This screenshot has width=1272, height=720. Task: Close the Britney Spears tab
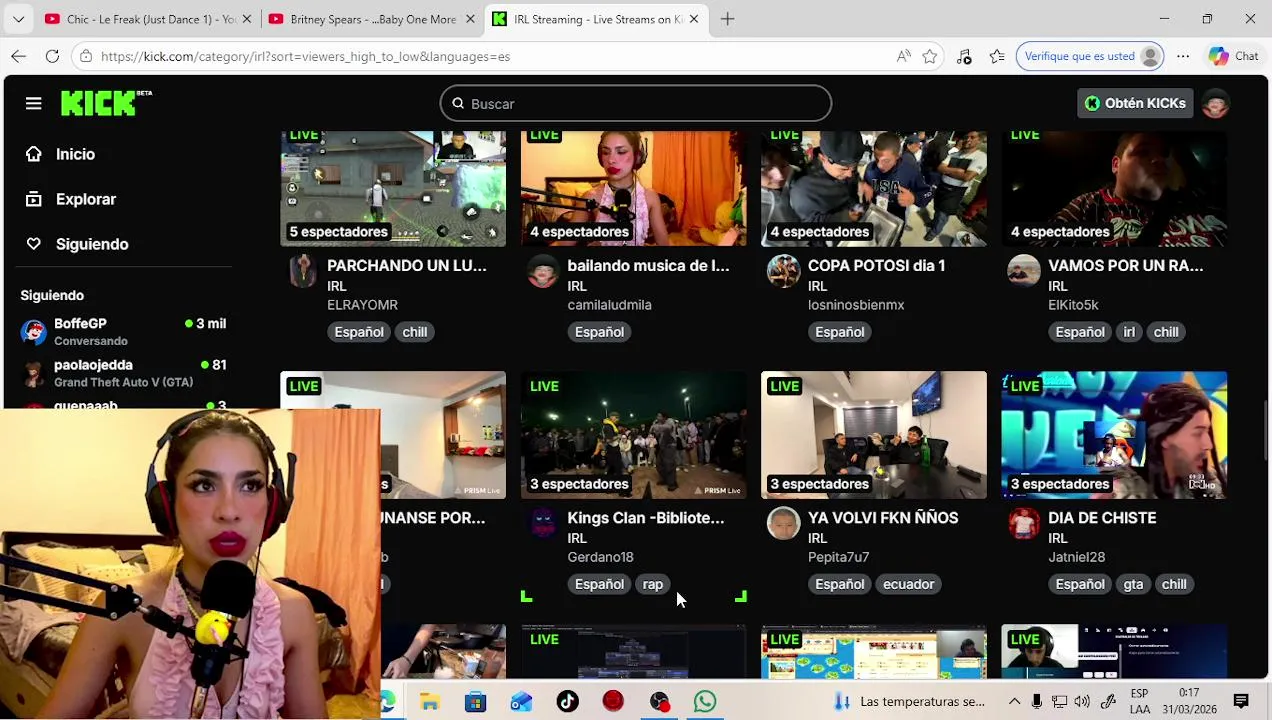[471, 19]
